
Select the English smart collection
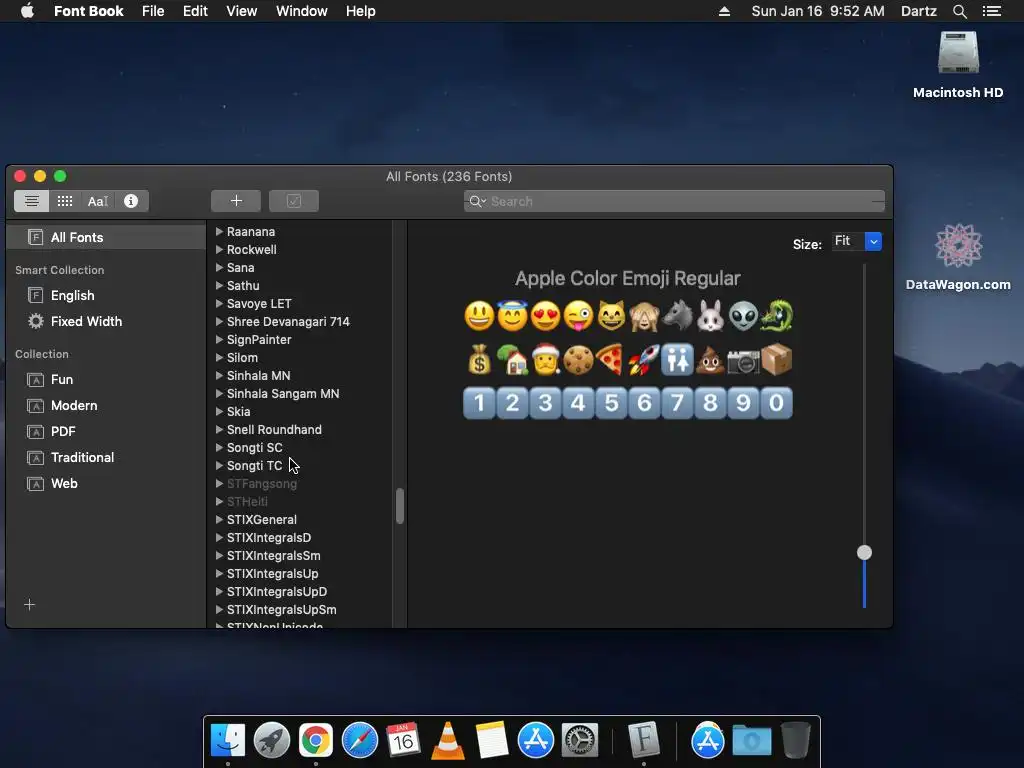(72, 295)
